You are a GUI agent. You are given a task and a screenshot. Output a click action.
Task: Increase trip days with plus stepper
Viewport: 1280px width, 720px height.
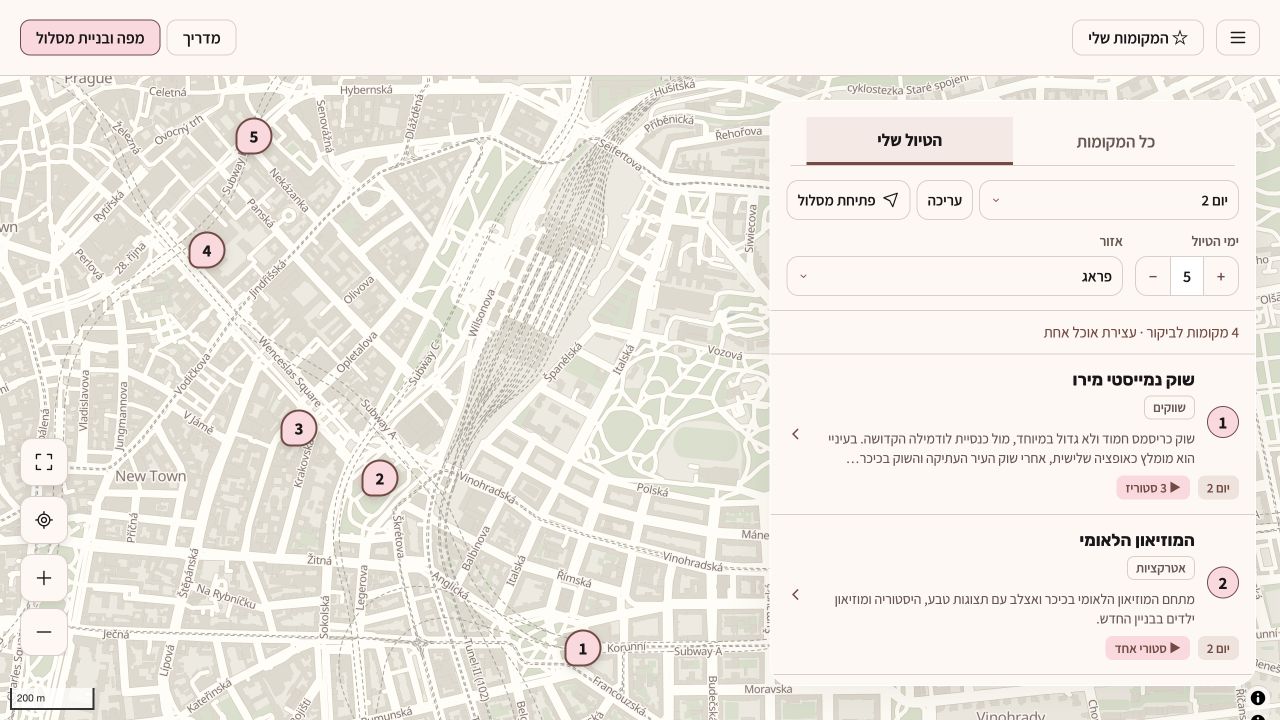[x=1221, y=276]
